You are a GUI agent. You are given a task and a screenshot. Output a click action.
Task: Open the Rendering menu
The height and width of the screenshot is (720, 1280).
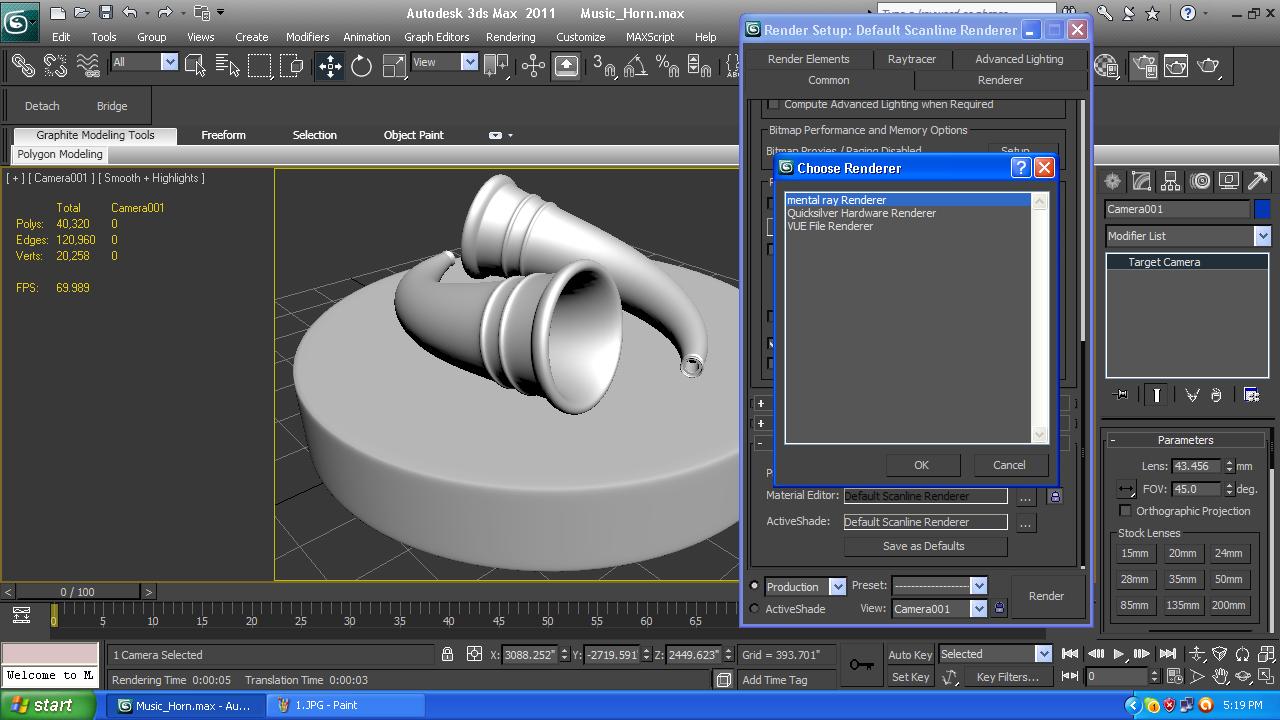click(x=510, y=37)
